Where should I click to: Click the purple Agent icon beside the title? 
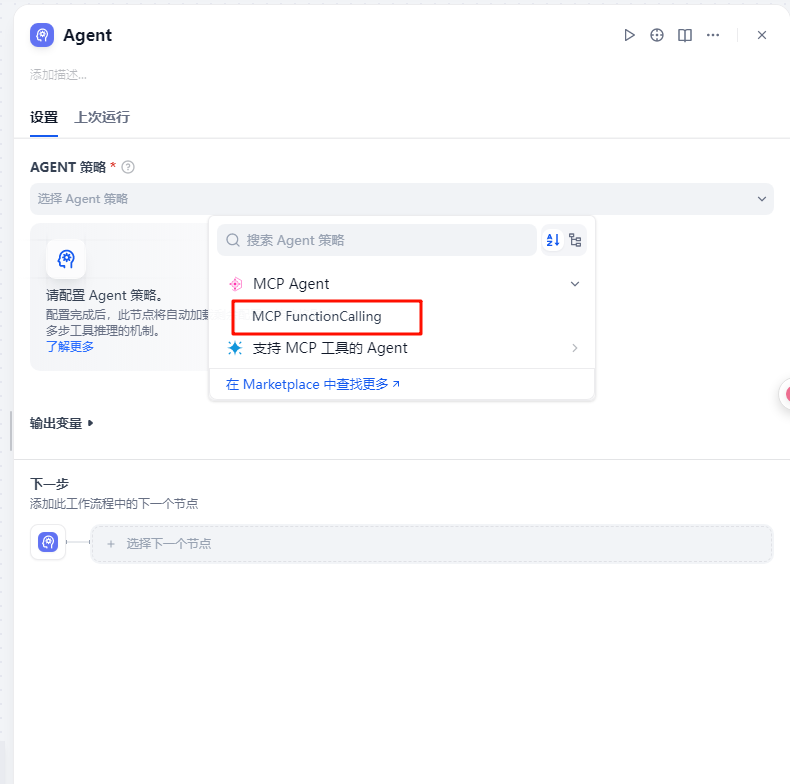pyautogui.click(x=42, y=35)
